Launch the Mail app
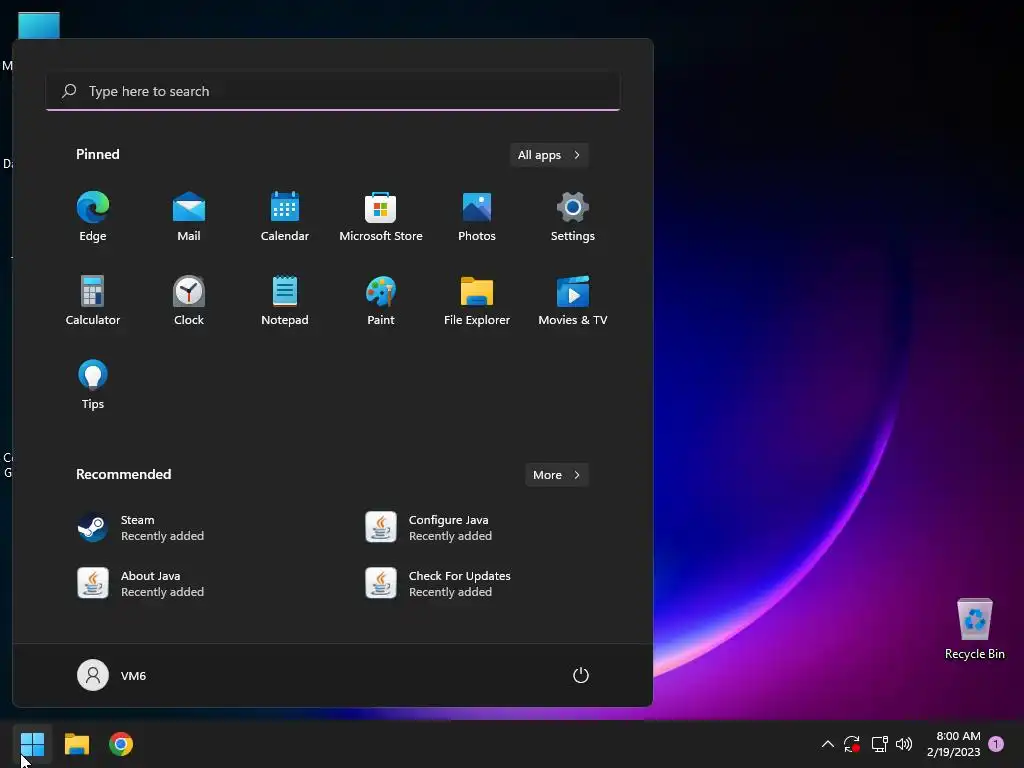This screenshot has width=1024, height=768. point(189,217)
